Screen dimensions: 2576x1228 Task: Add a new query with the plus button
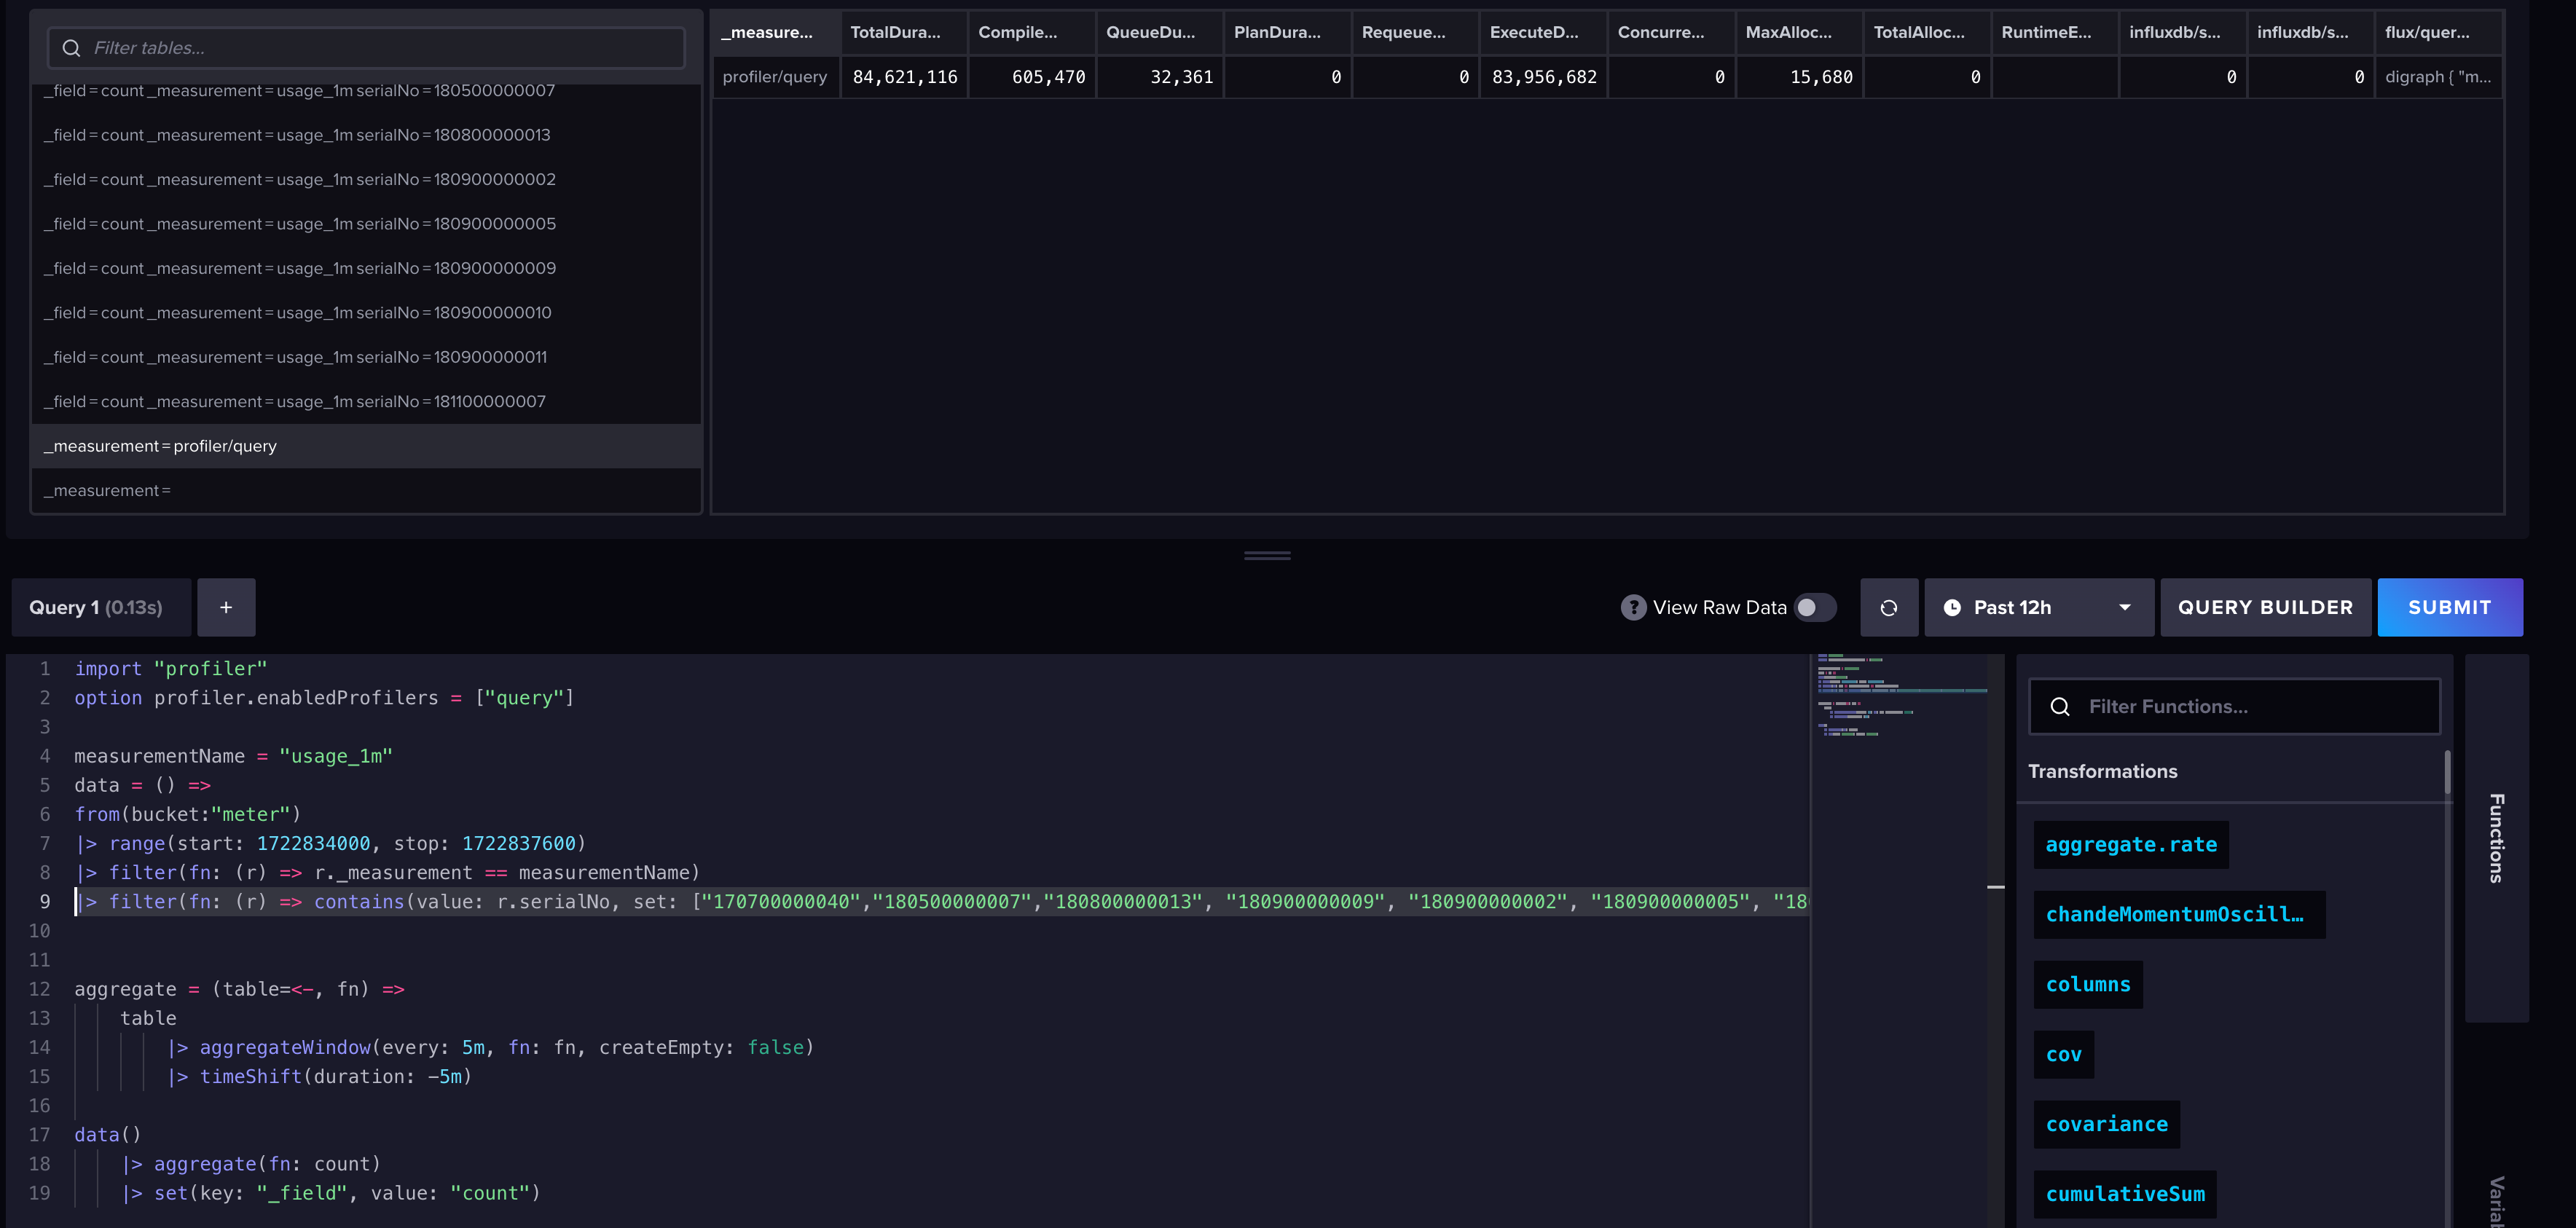coord(226,607)
